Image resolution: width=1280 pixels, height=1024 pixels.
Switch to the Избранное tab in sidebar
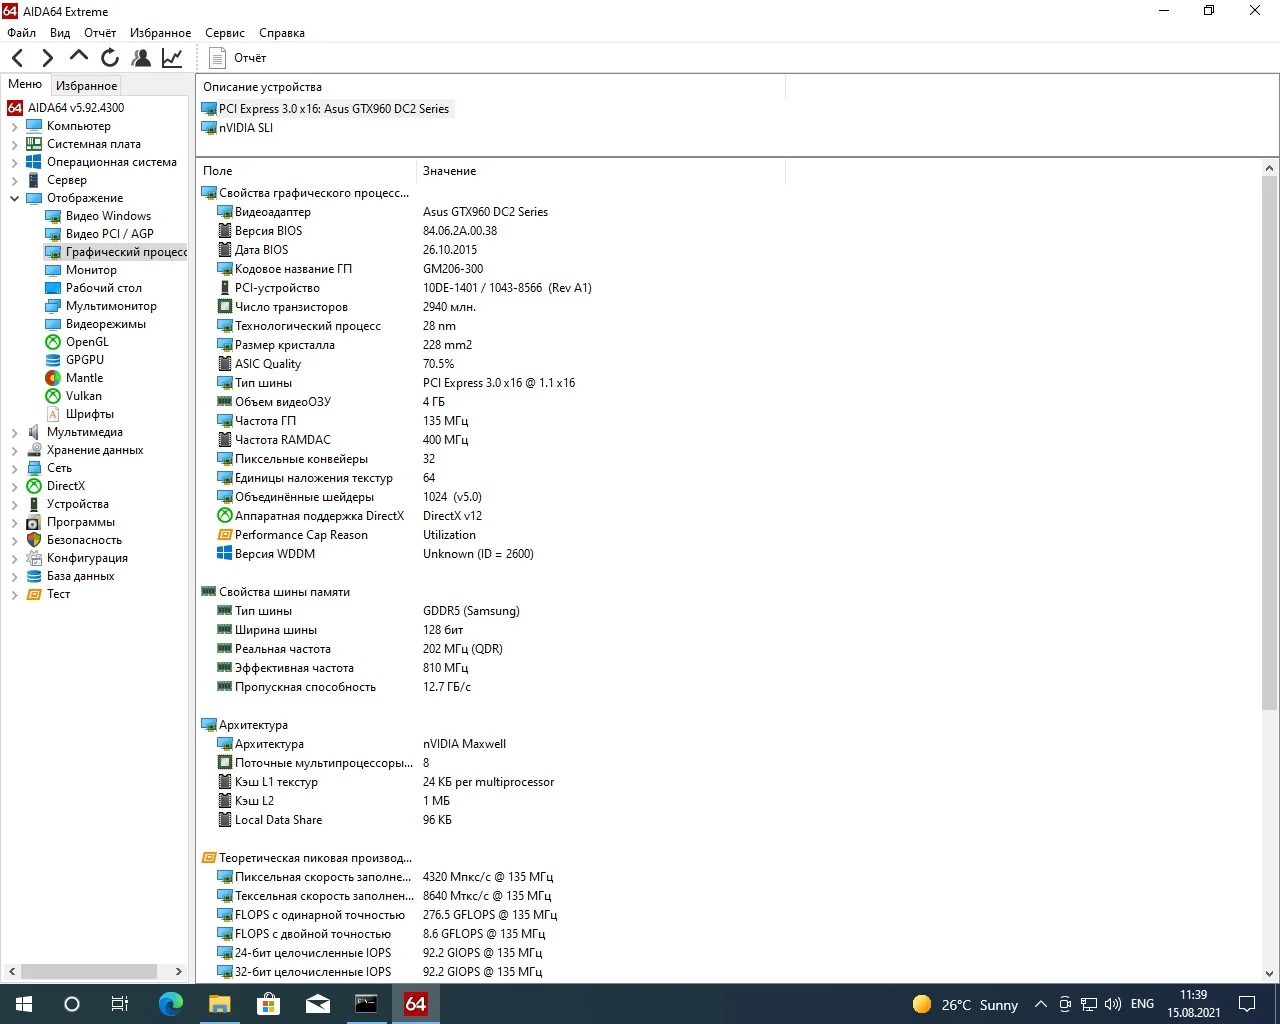pyautogui.click(x=86, y=86)
